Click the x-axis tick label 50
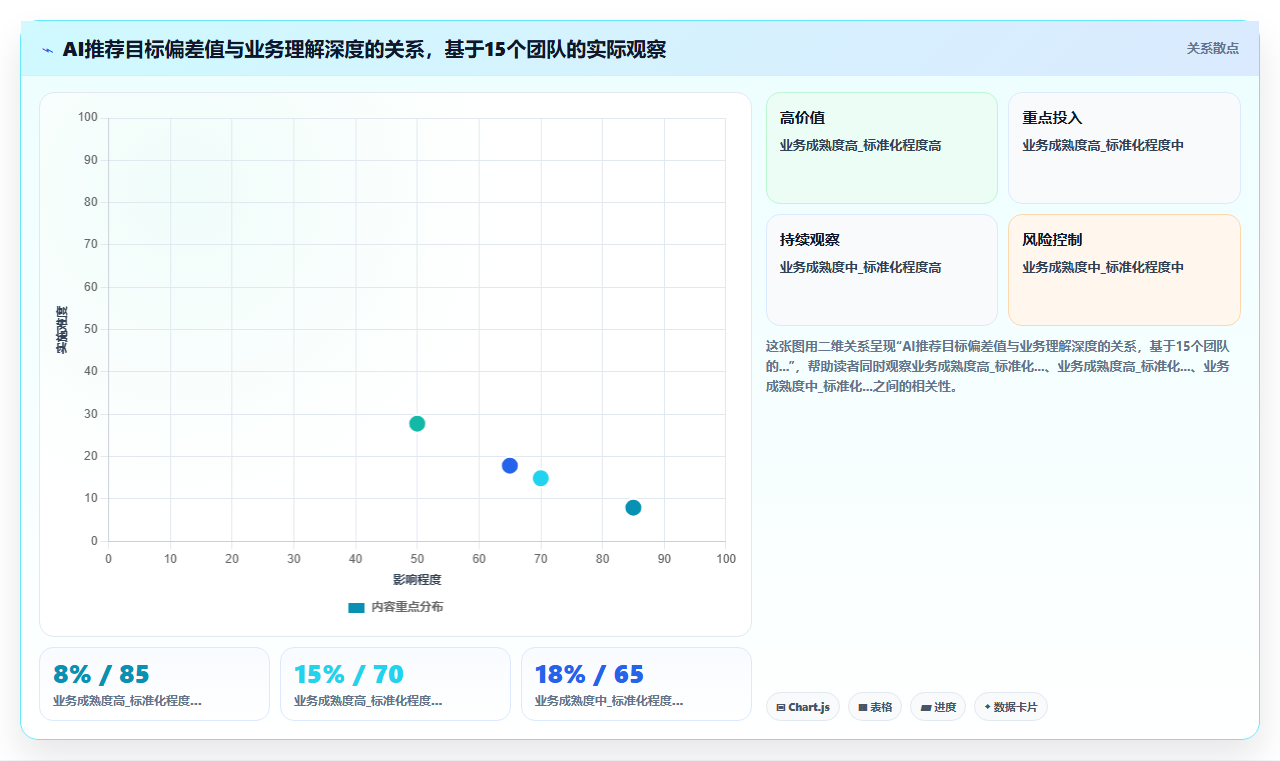 click(x=417, y=559)
